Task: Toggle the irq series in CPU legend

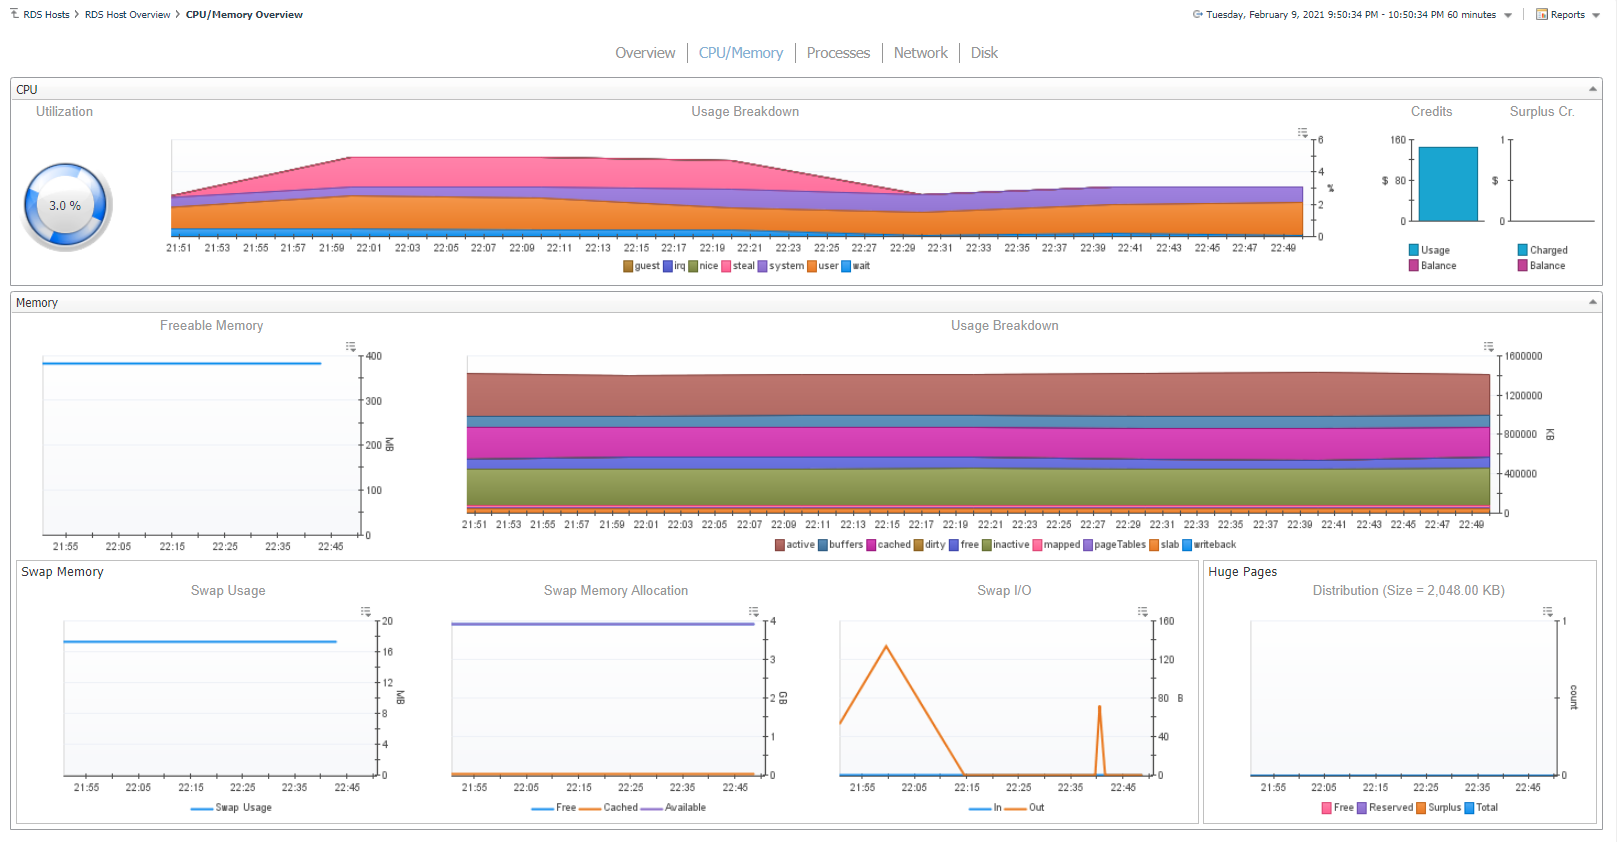Action: 674,266
